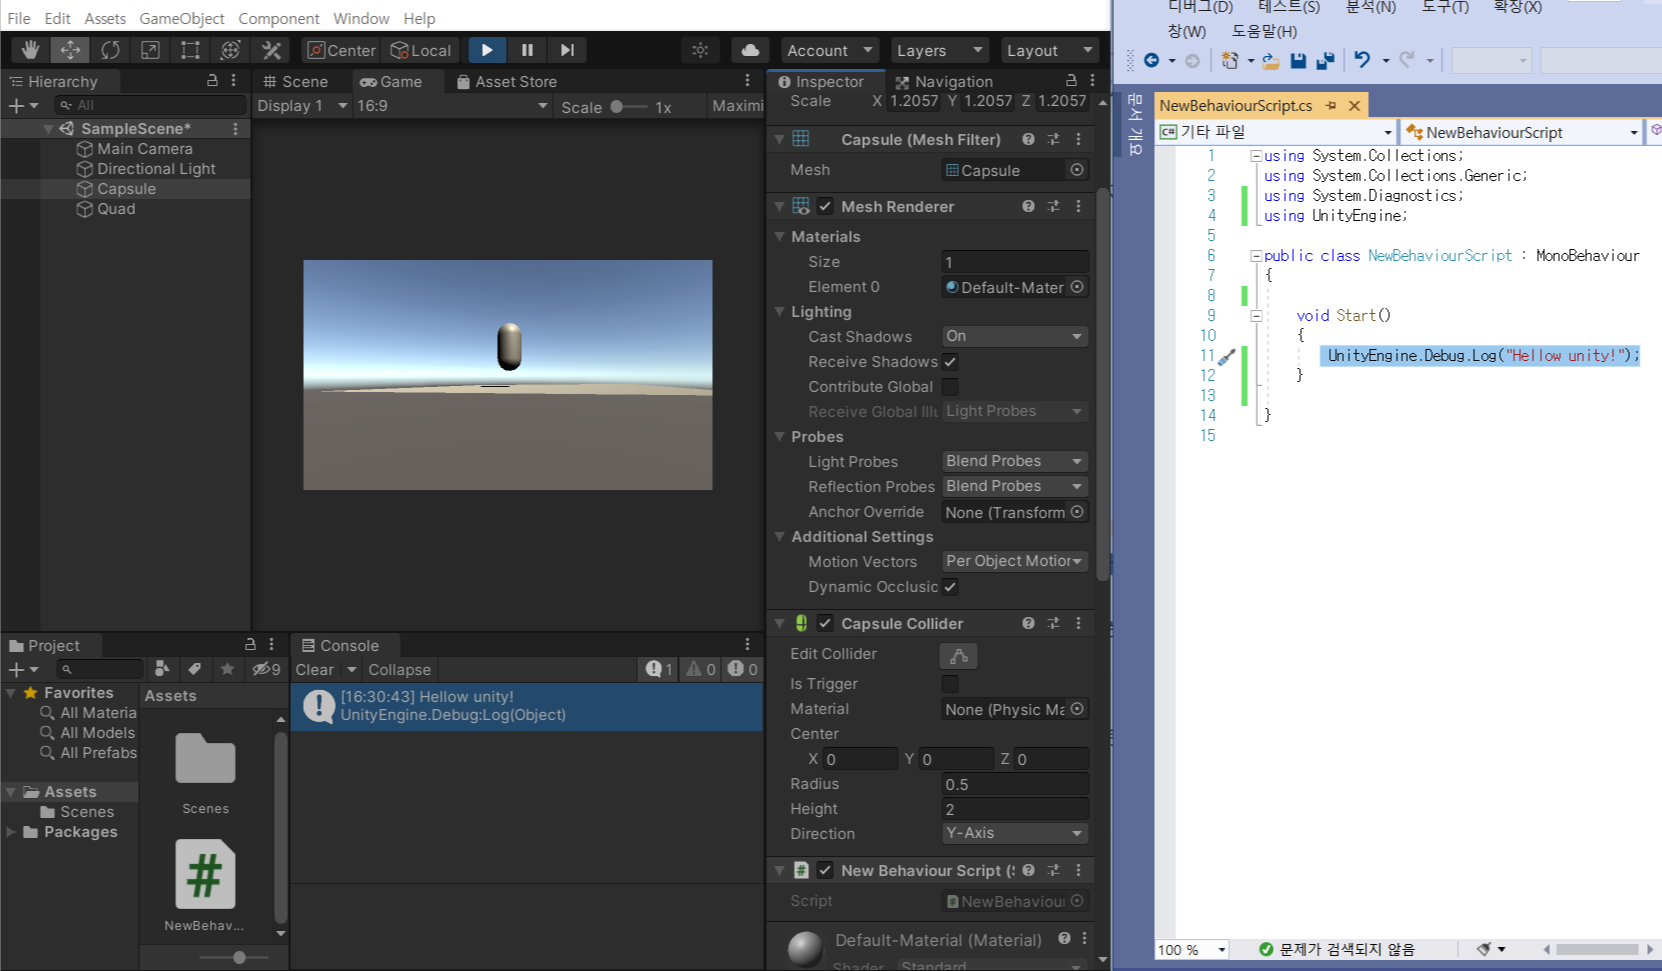Select Quad object in Hierarchy
Viewport: 1662px width, 971px height.
pyautogui.click(x=116, y=209)
